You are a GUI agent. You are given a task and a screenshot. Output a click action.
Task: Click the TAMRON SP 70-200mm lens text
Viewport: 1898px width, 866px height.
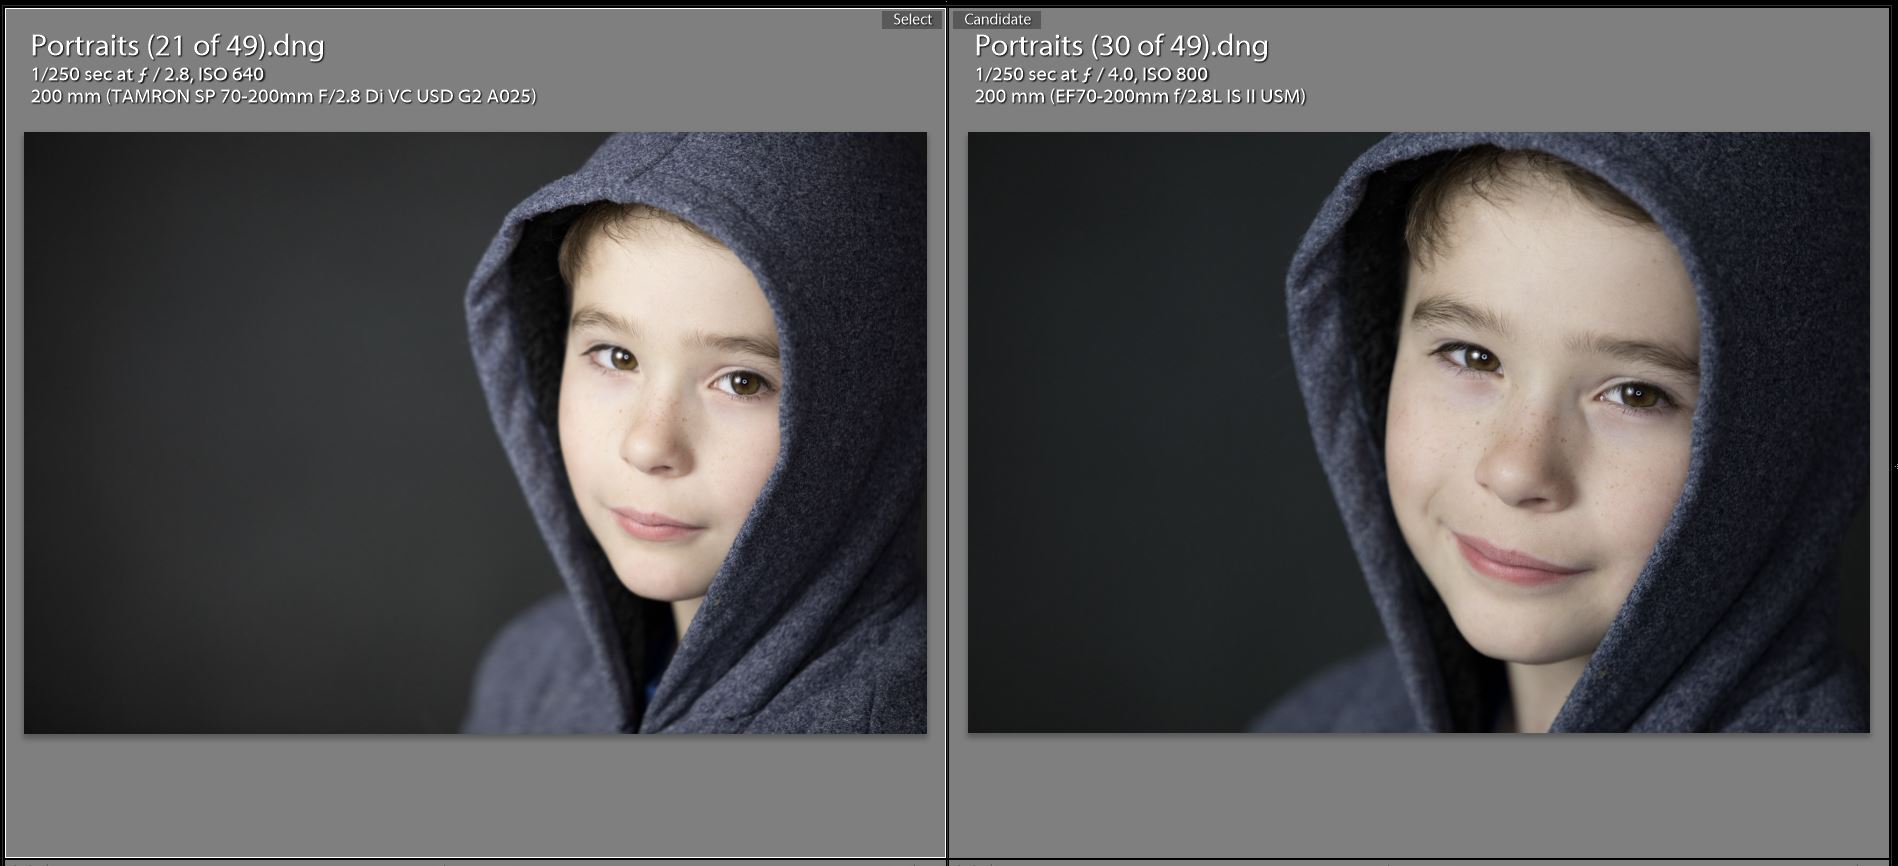283,97
